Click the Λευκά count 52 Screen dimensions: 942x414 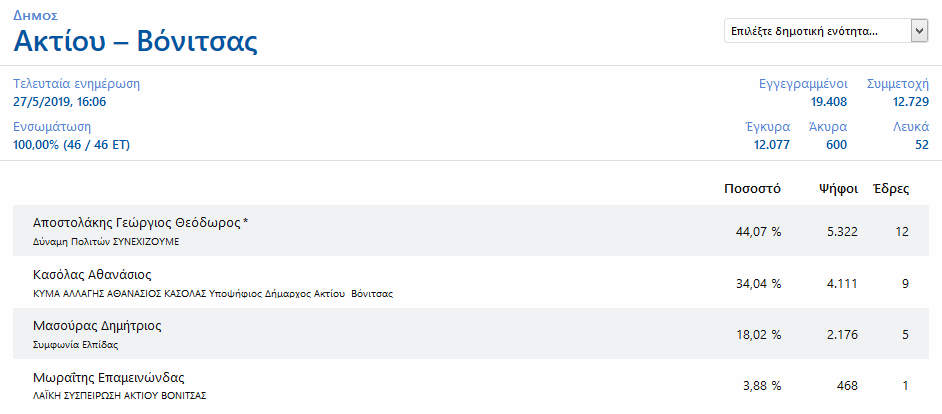pos(922,144)
